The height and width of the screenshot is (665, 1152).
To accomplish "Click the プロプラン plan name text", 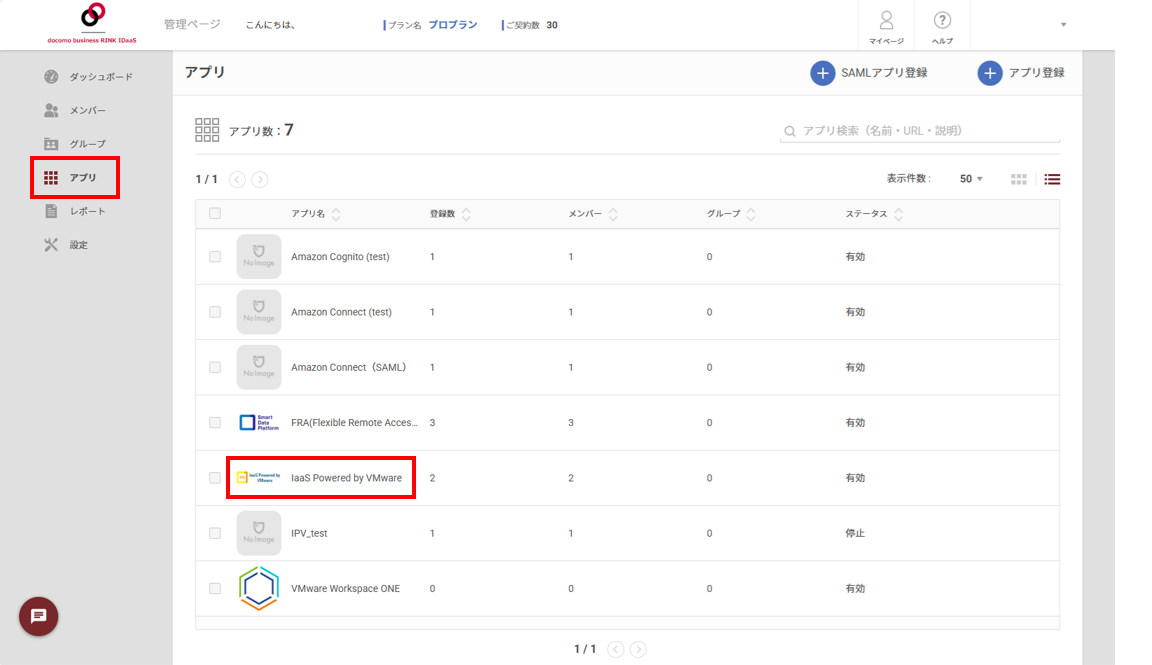I will click(x=453, y=25).
